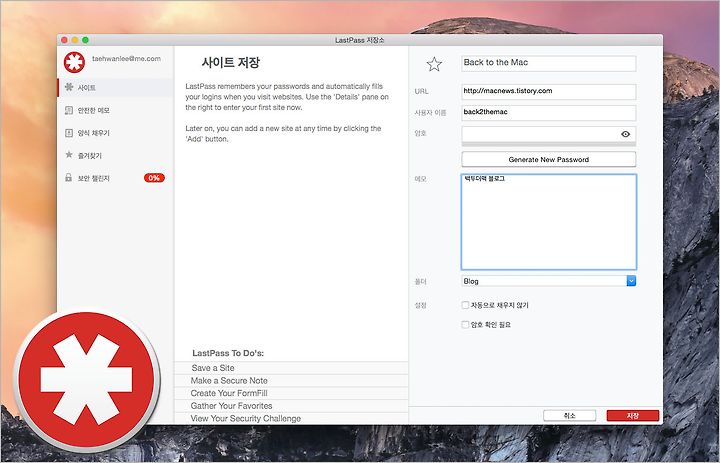Select the Make a Secure Note to-do item
The width and height of the screenshot is (720, 463).
coord(291,380)
